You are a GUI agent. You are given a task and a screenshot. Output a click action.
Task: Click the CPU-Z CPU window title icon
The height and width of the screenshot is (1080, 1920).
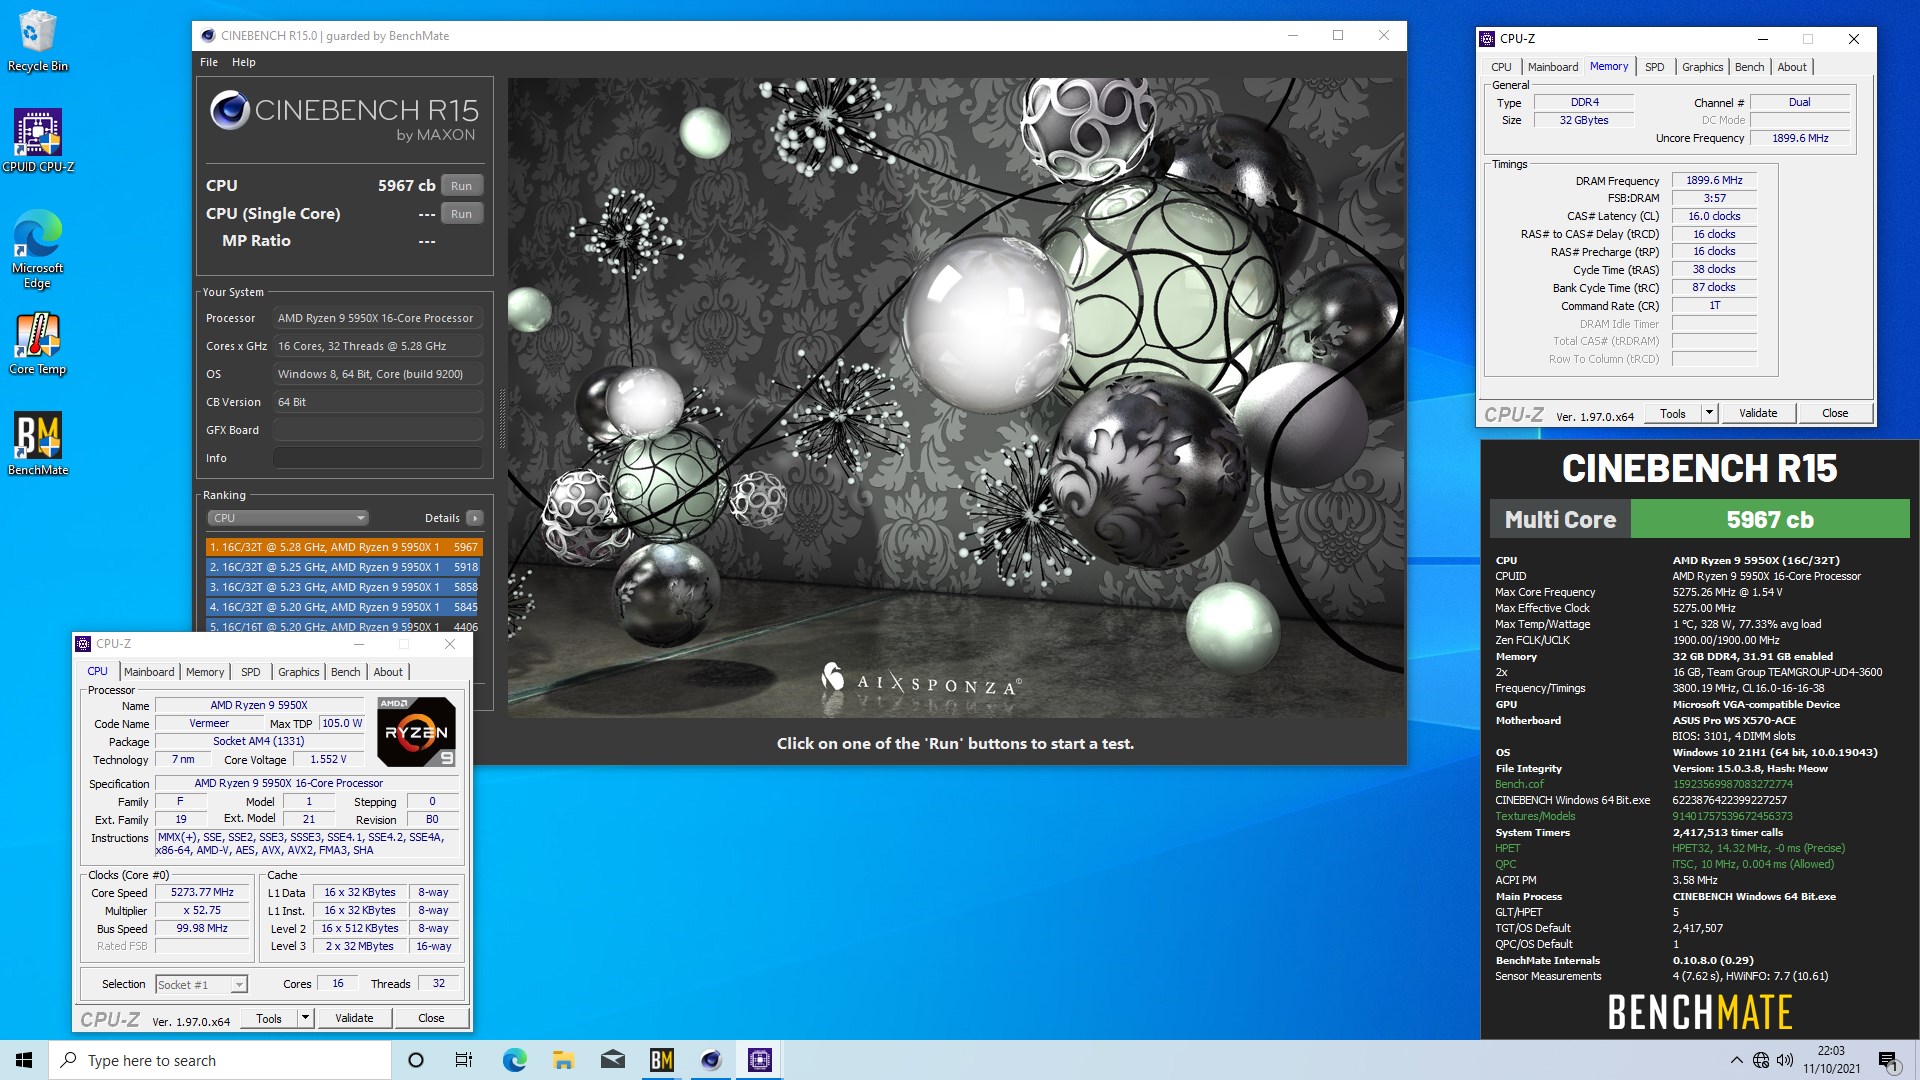(83, 644)
